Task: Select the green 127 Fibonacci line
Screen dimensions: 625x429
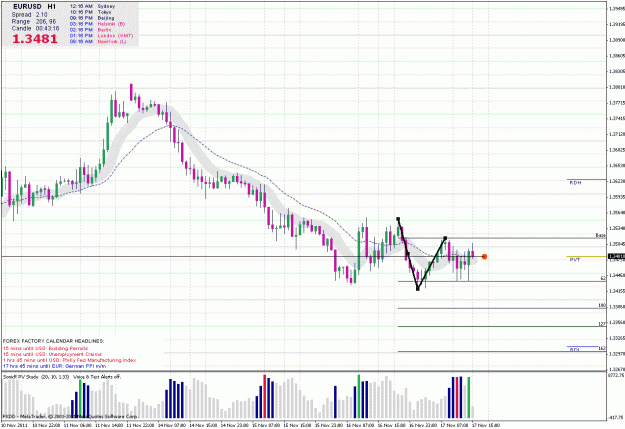Action: click(502, 327)
